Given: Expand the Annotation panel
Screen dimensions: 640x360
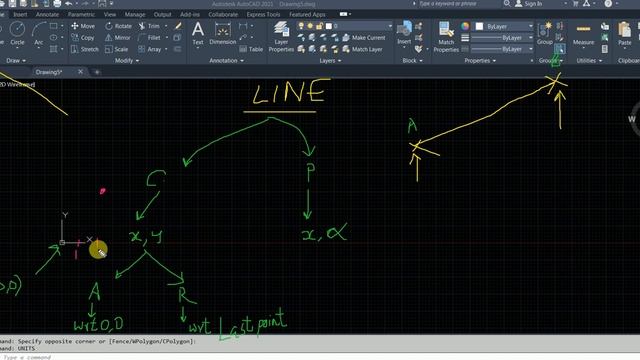Looking at the screenshot, I should (227, 60).
